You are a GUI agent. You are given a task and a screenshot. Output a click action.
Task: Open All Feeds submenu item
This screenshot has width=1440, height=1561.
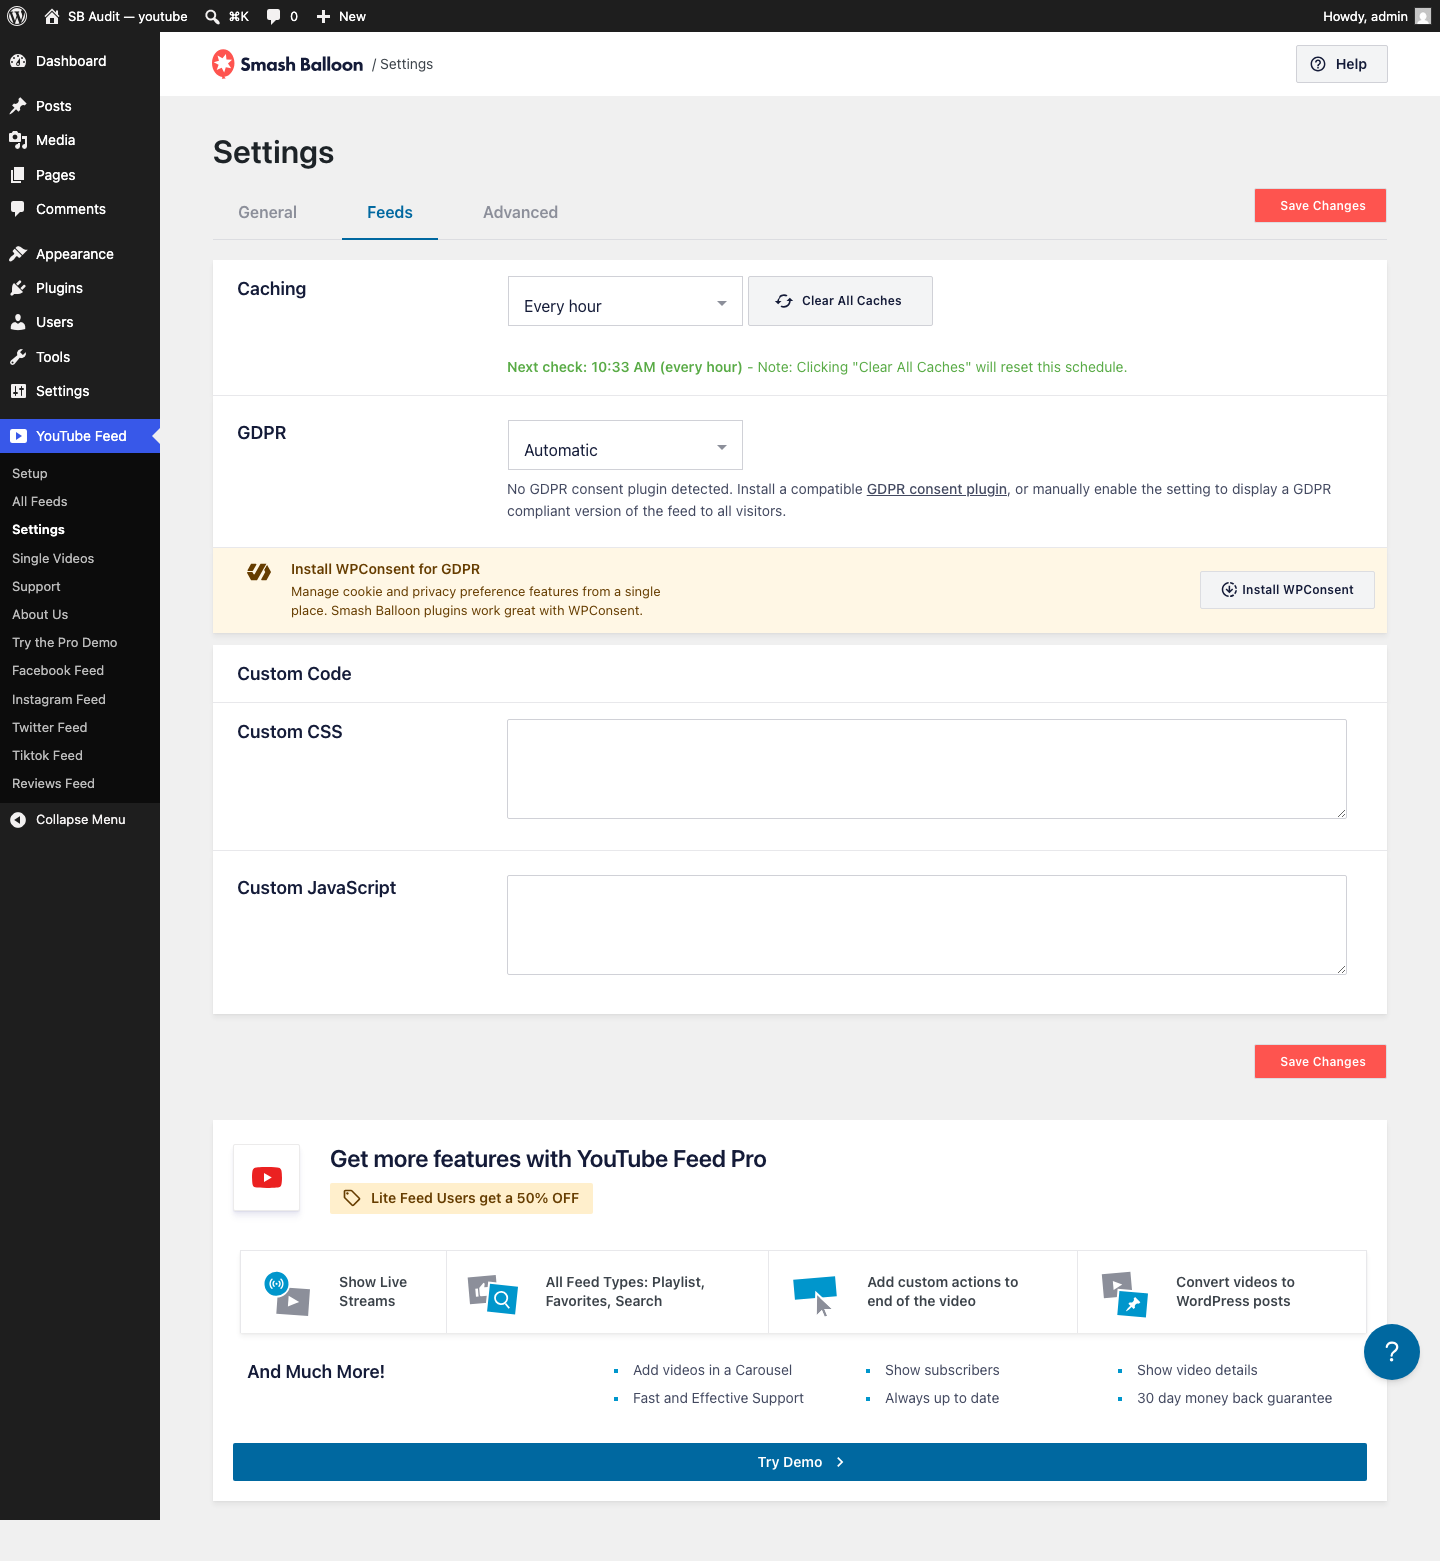(x=40, y=501)
